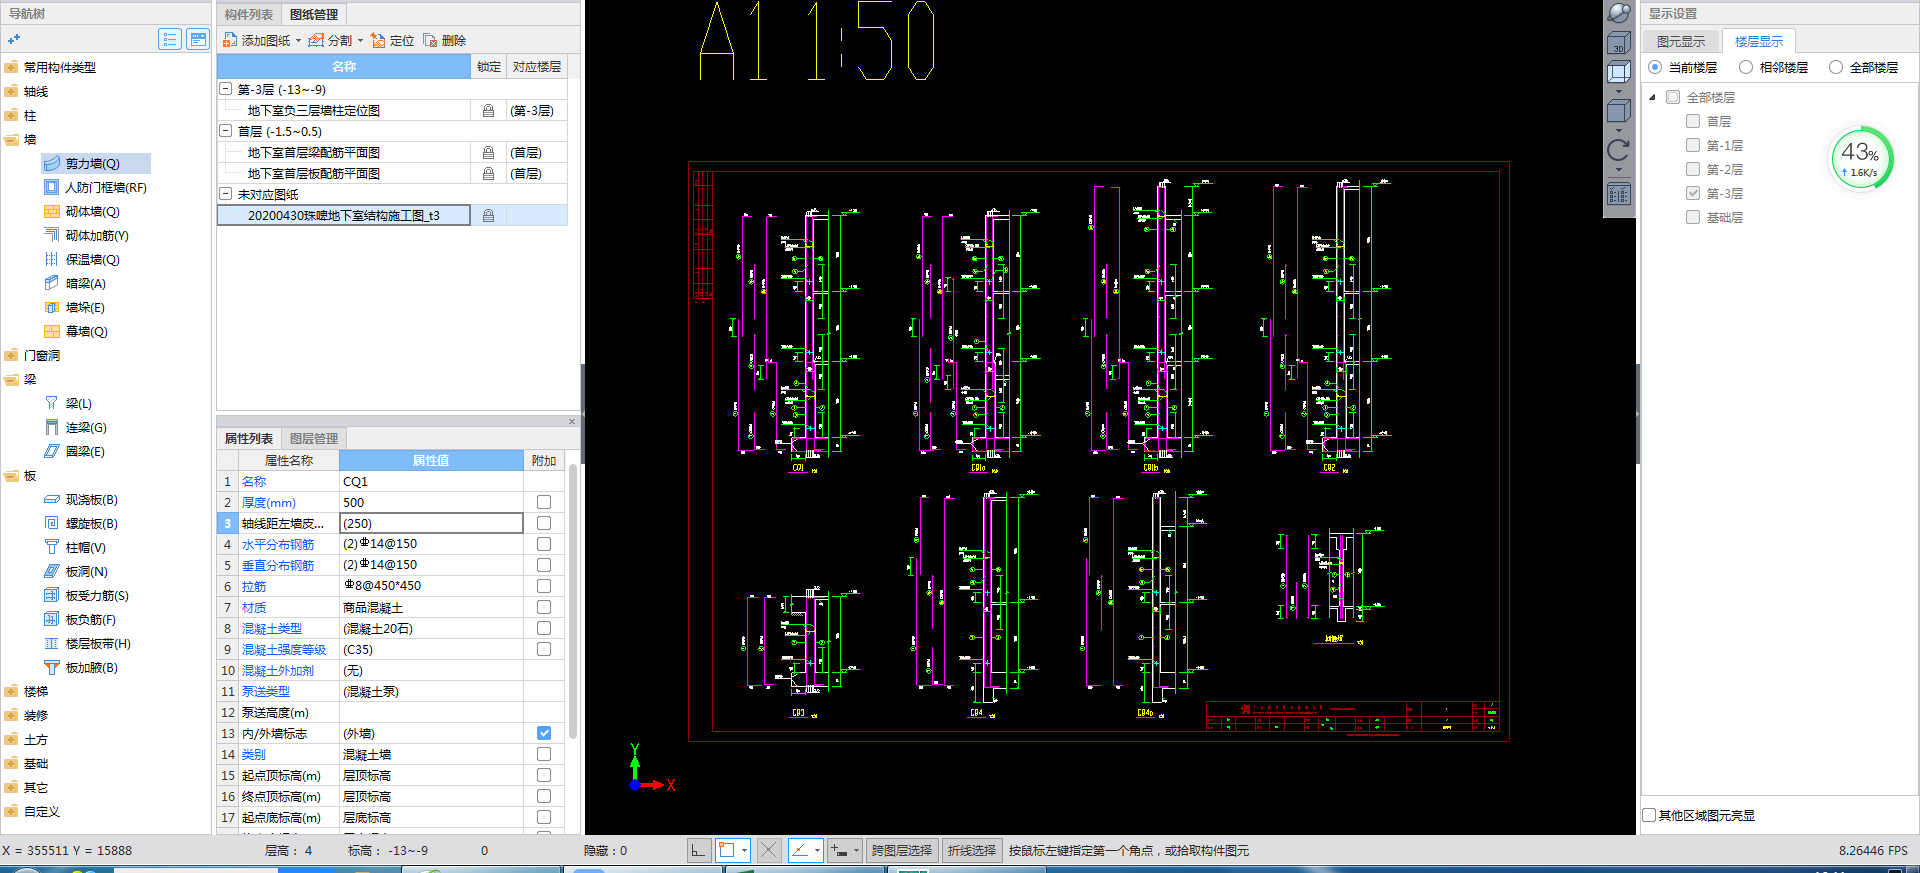Screen dimensions: 1920x873
Task: Select the 相邻楼层 radio button
Action: coord(1746,67)
